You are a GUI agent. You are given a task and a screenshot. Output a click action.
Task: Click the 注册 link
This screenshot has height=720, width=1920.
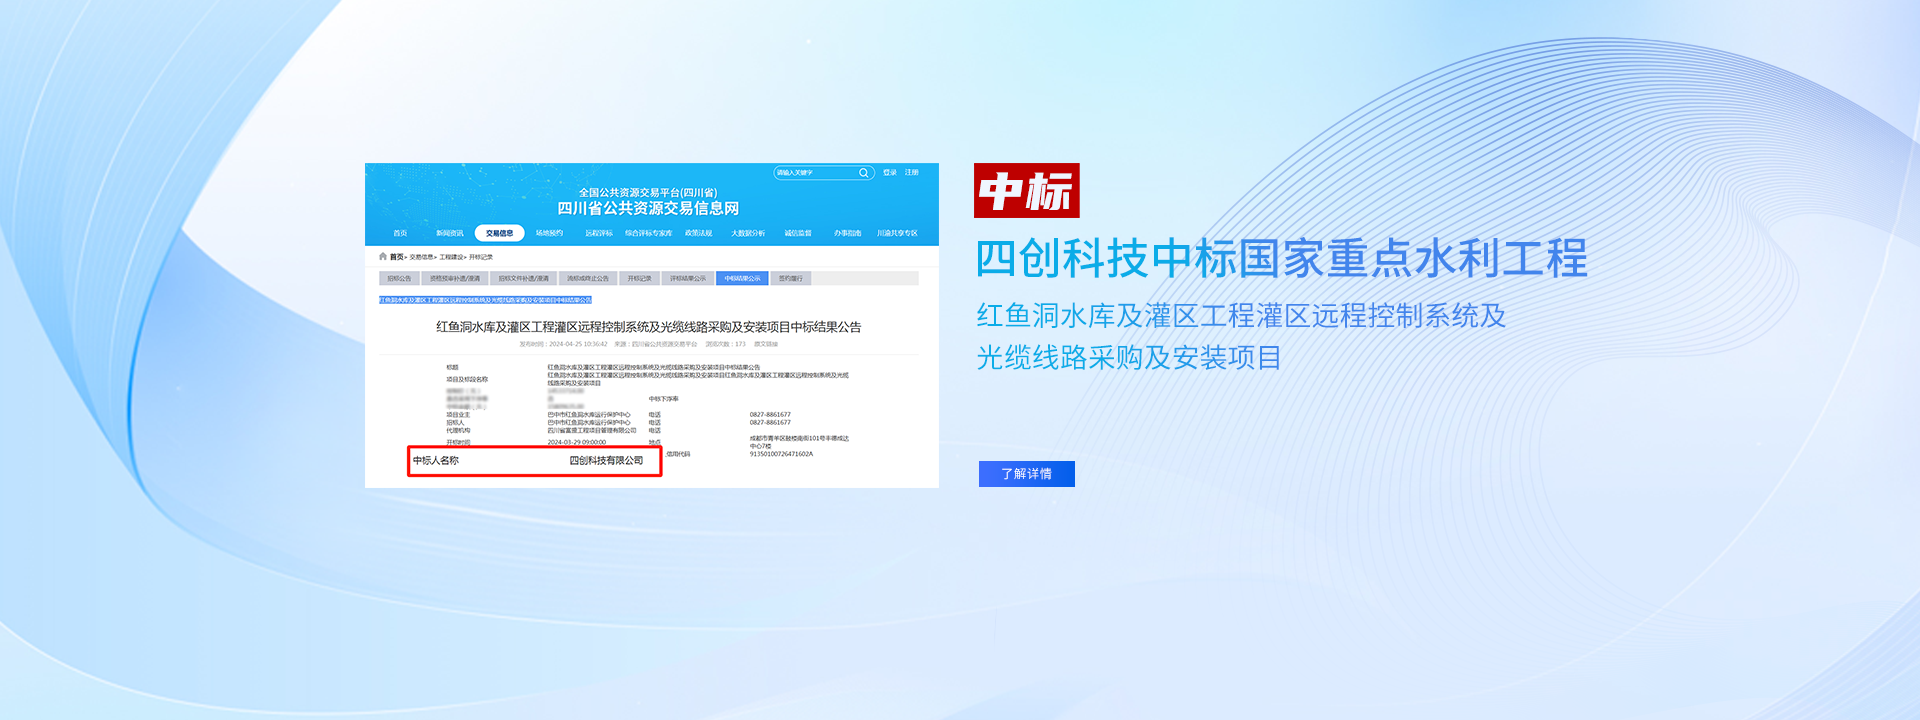(911, 173)
